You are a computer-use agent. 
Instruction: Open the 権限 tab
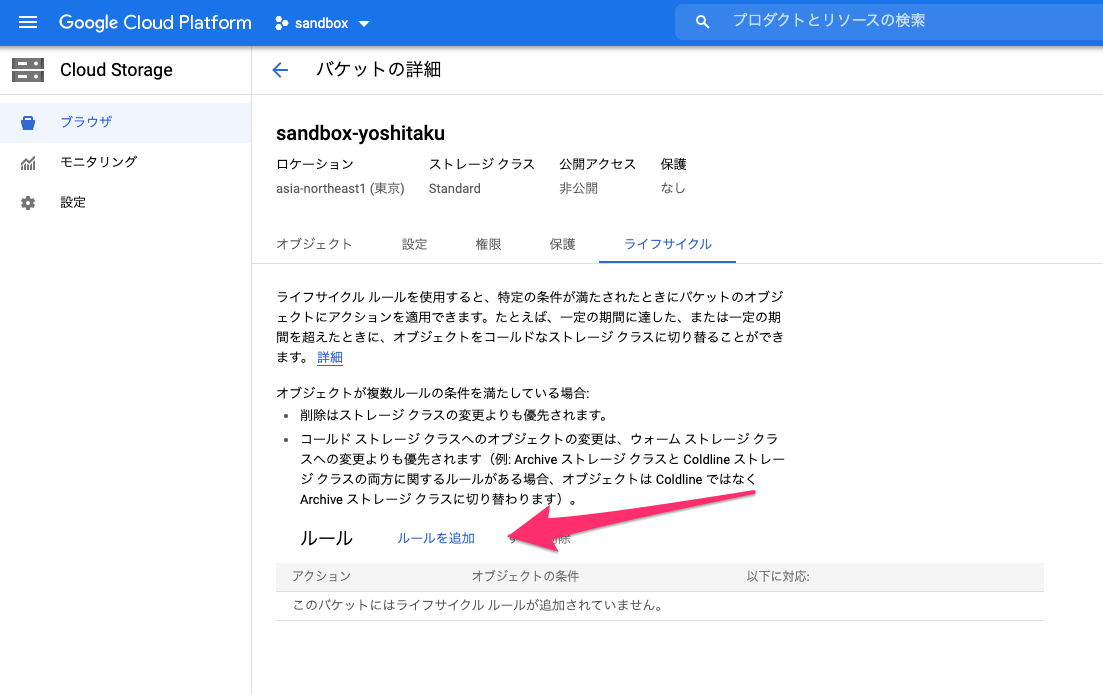tap(489, 243)
